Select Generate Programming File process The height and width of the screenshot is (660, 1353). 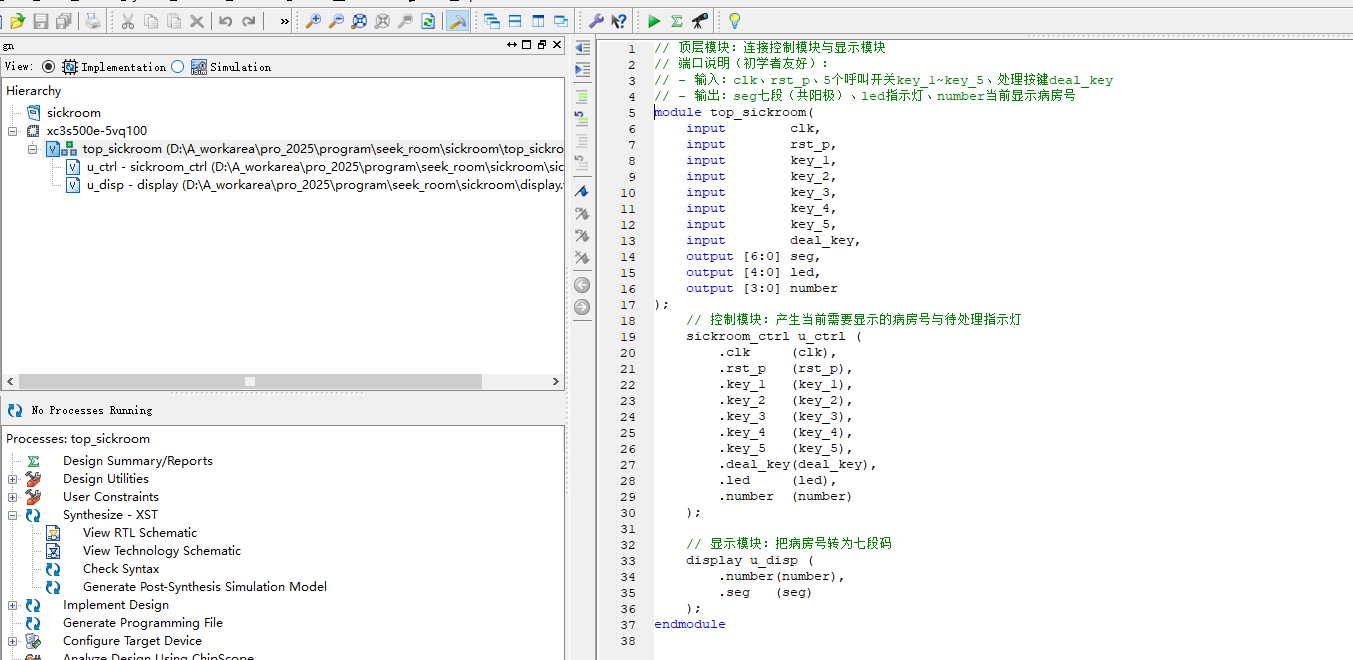pyautogui.click(x=143, y=623)
